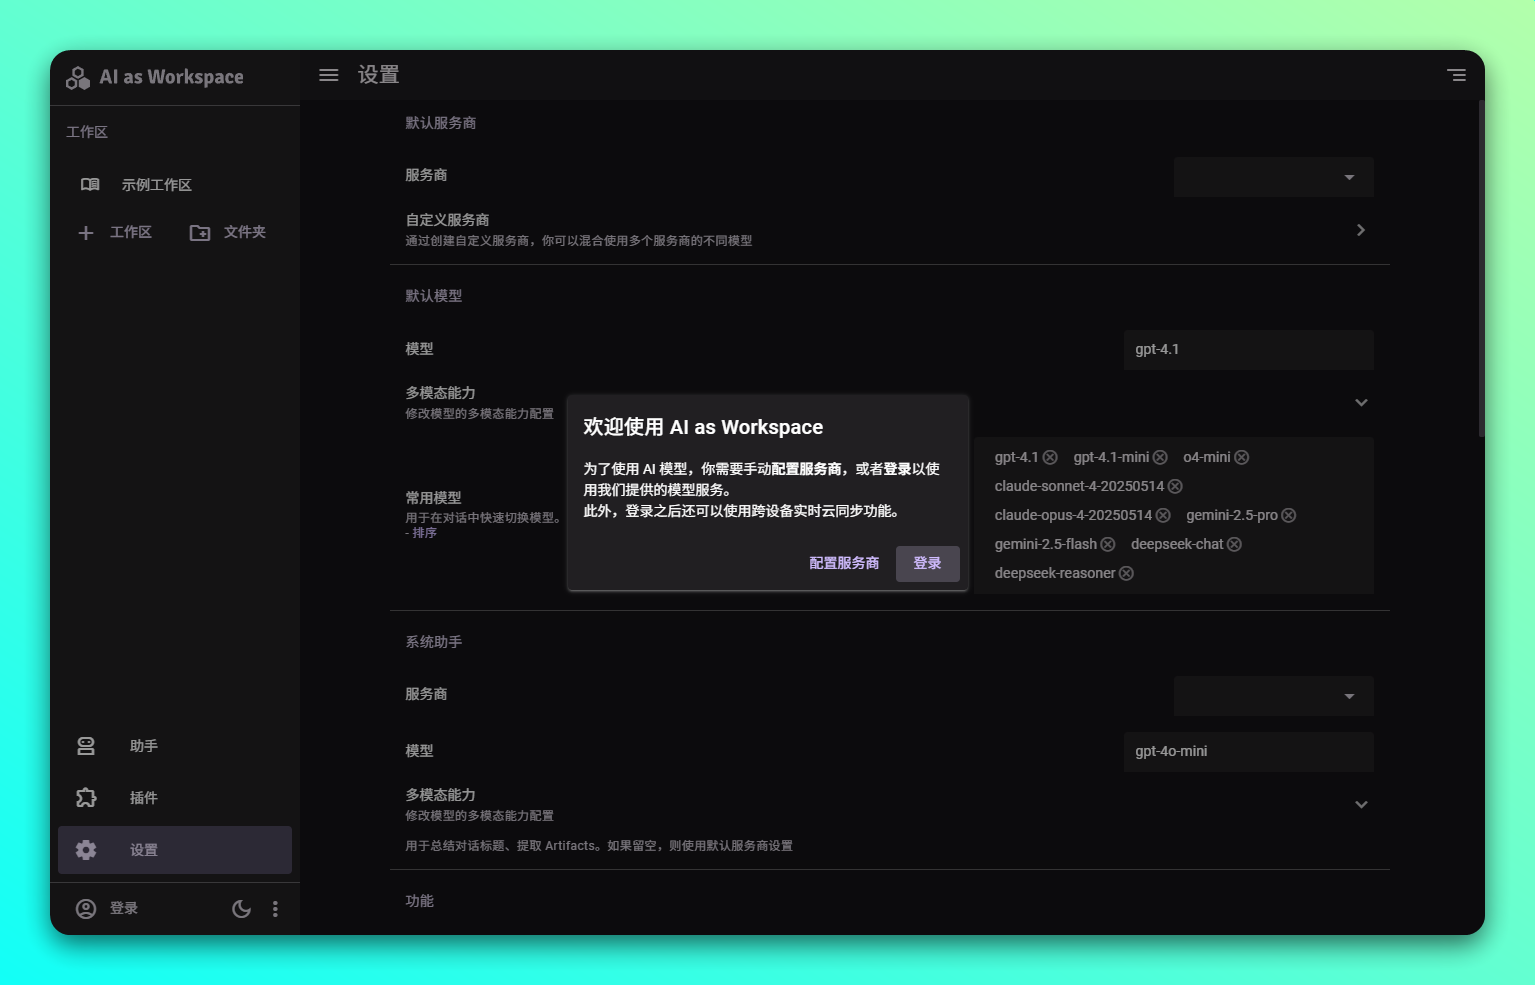1535x985 pixels.
Task: Click the 登录 button in welcome dialog
Action: [x=927, y=563]
